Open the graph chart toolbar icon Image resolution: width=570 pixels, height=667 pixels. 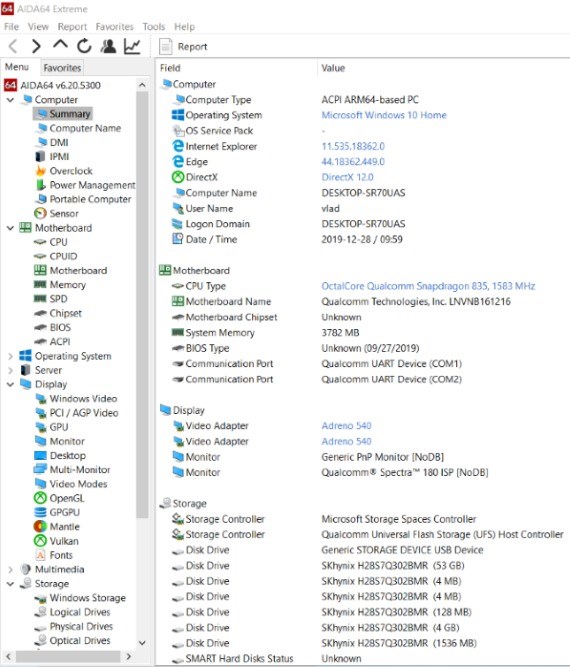[132, 46]
